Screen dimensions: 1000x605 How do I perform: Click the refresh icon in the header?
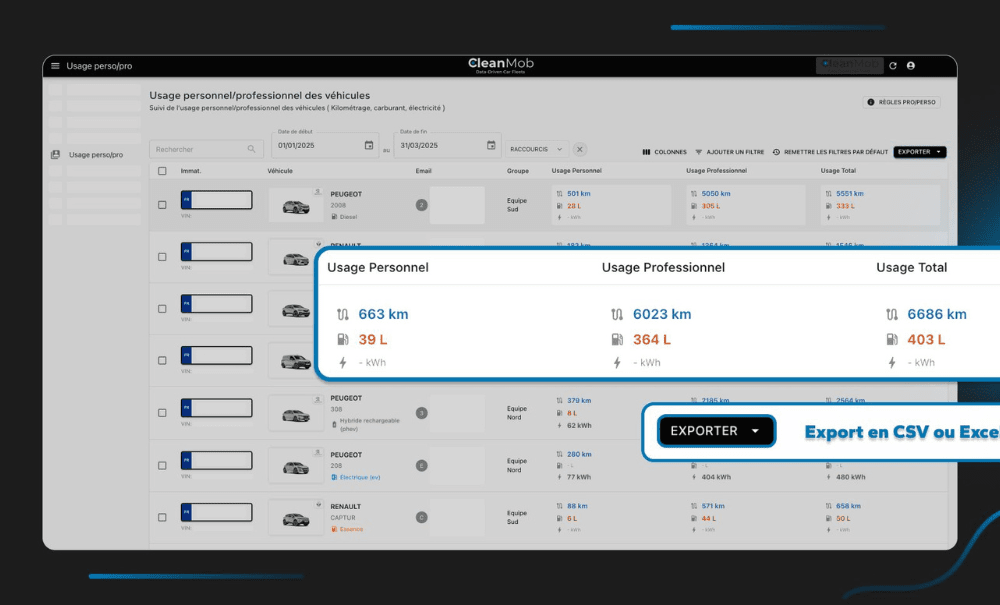pos(893,66)
